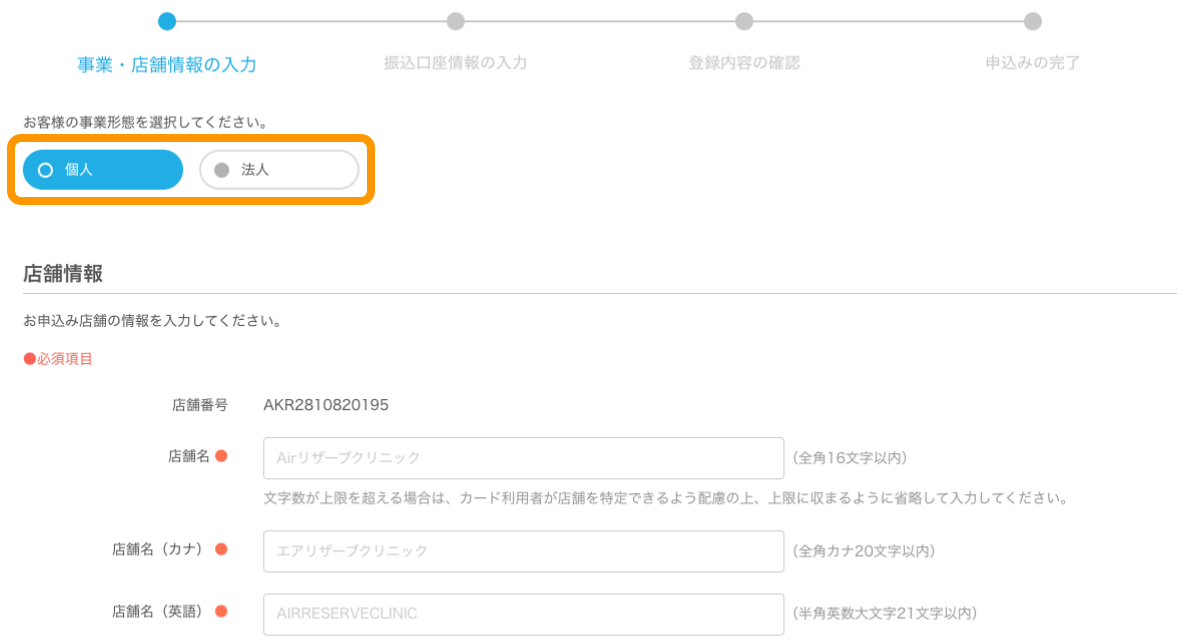Click the 店舗番号 field label
Viewport: 1198px width, 642px height.
pyautogui.click(x=200, y=405)
